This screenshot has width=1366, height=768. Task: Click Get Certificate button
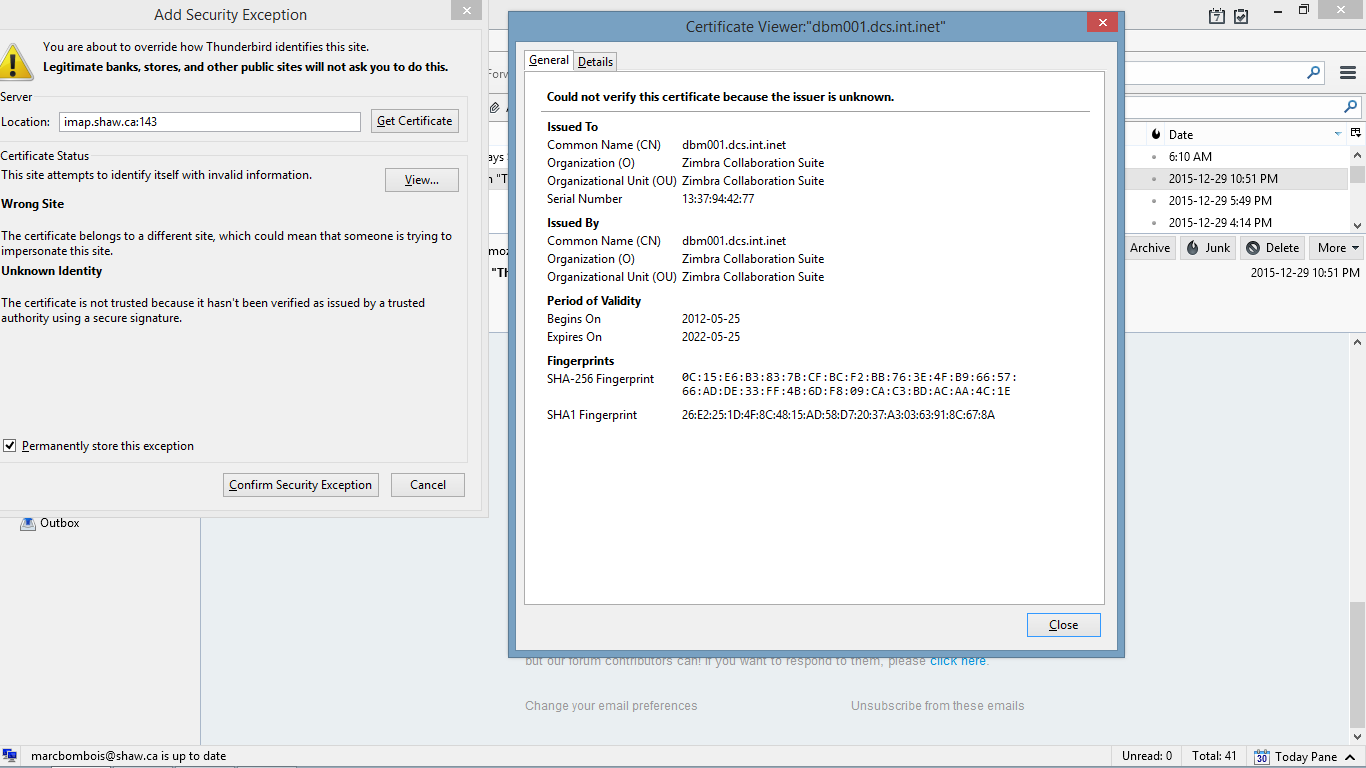(415, 121)
